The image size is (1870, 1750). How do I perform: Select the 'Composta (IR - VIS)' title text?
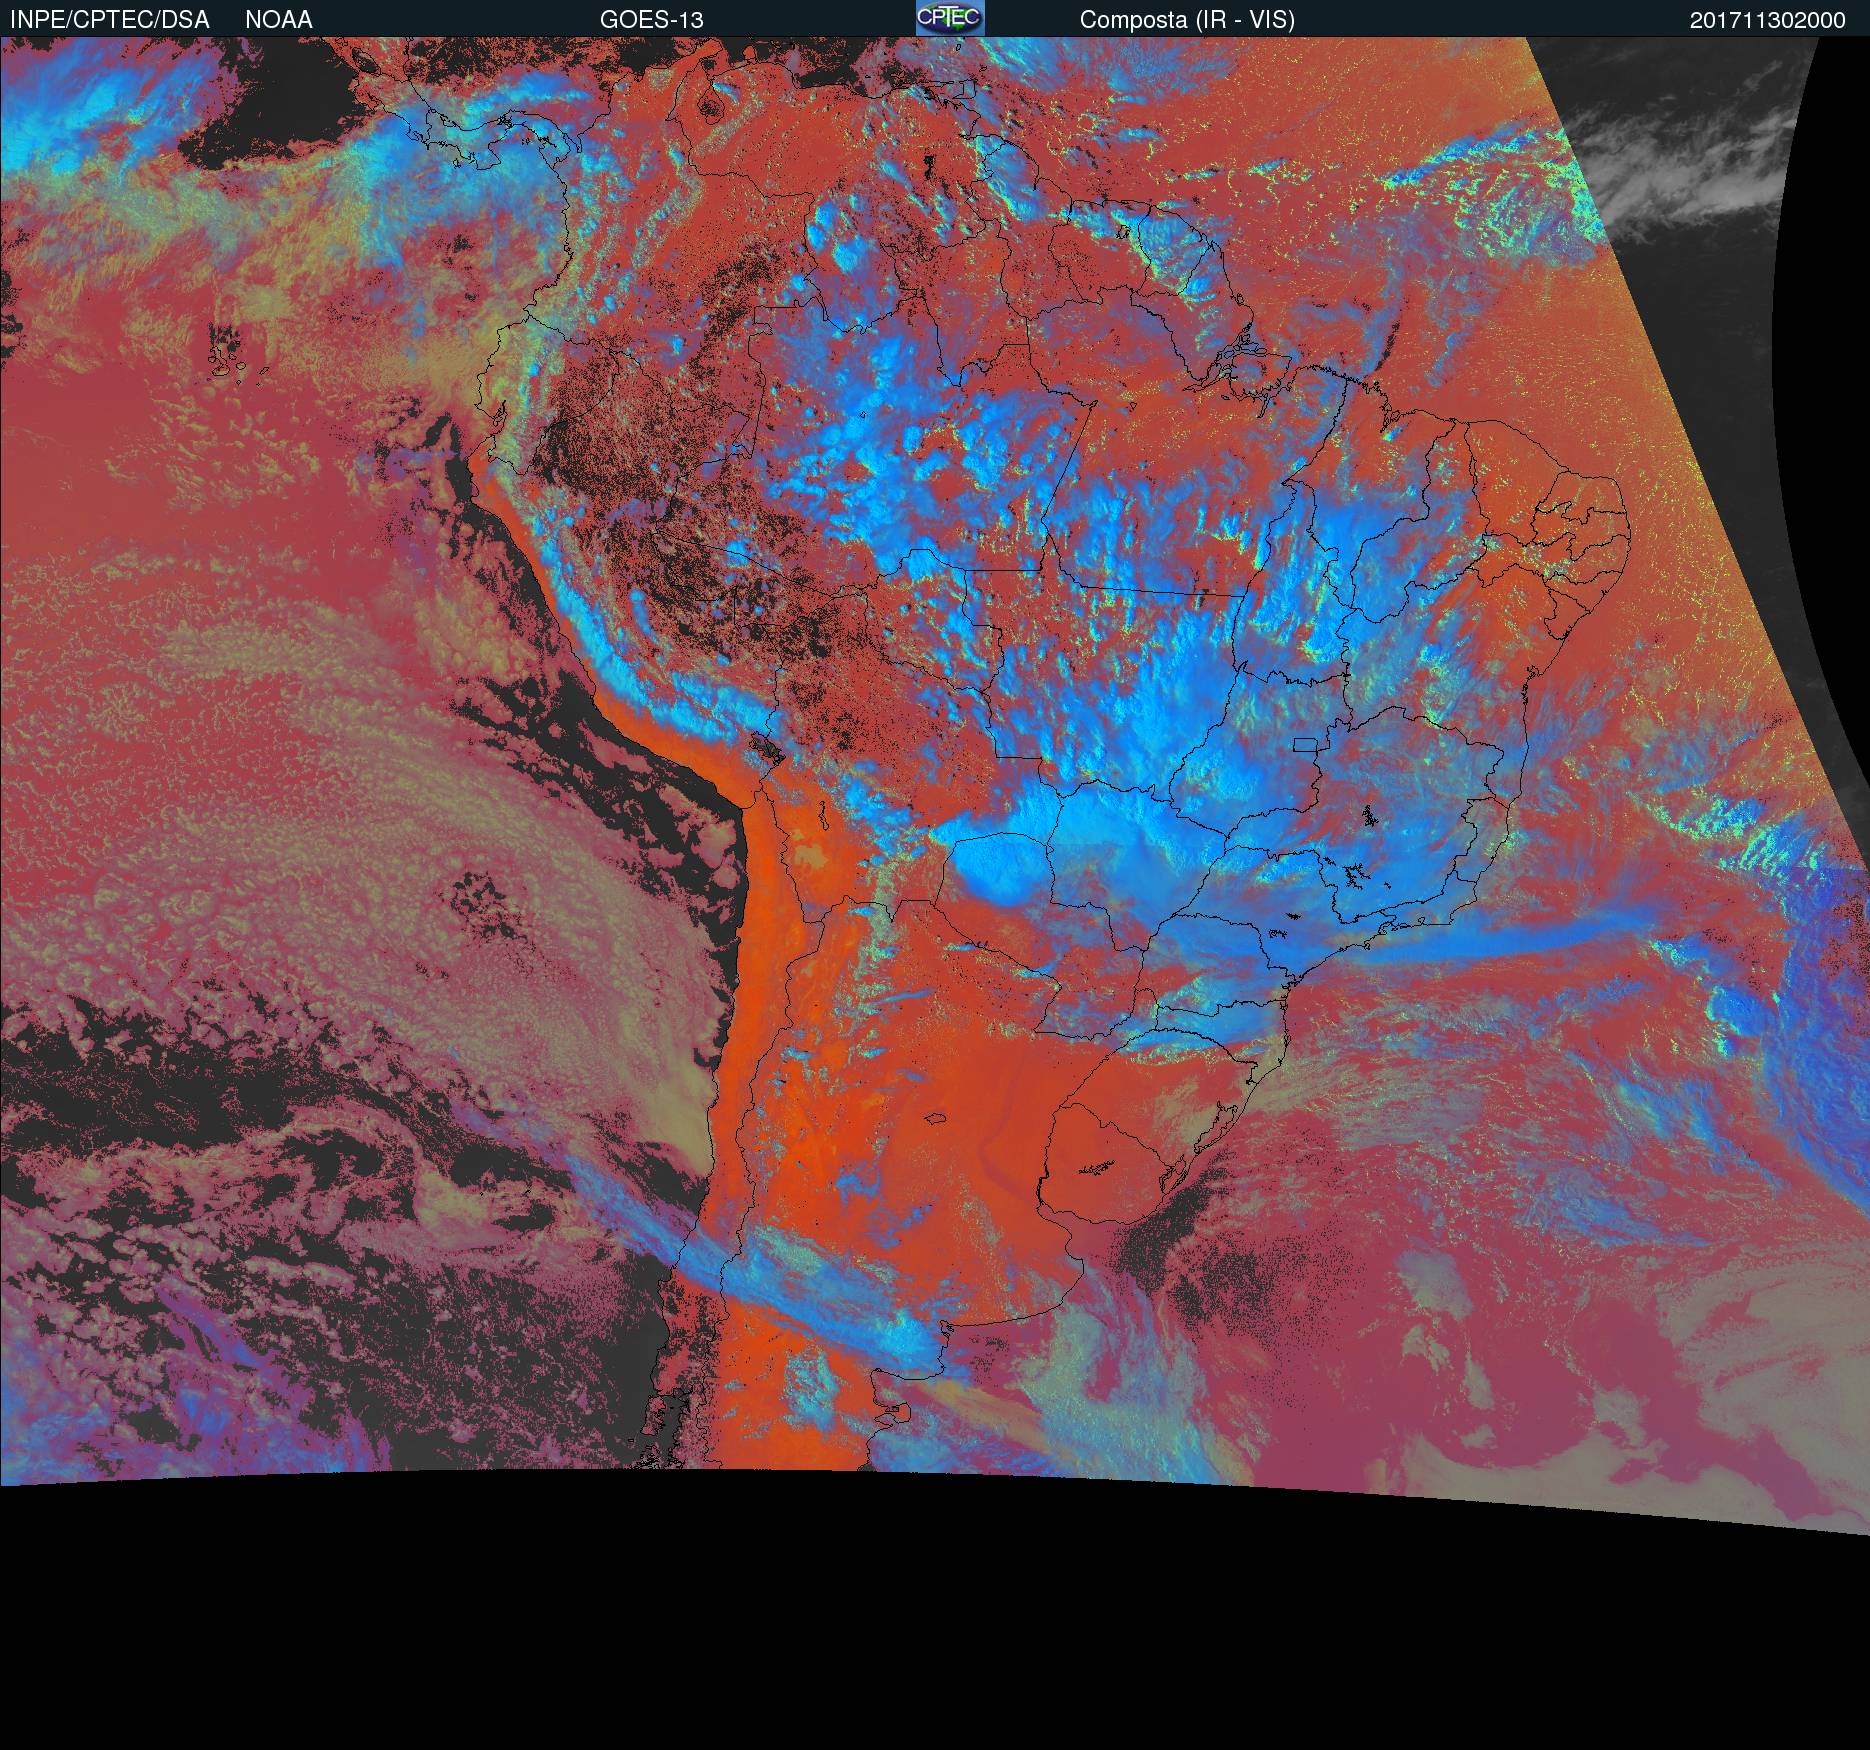[1187, 20]
